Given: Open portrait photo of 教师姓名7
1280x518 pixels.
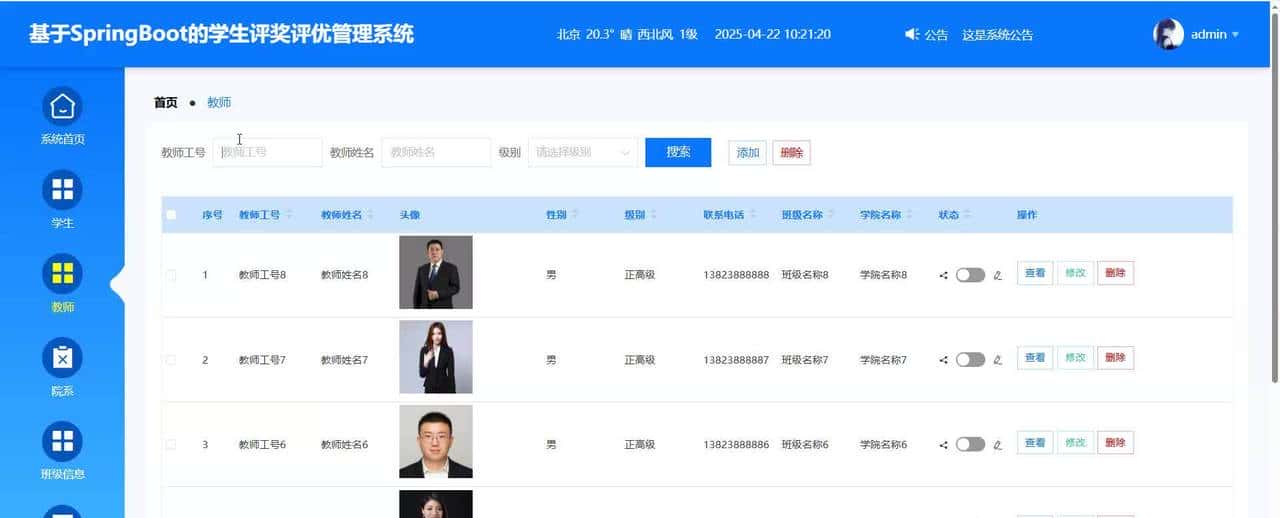Looking at the screenshot, I should pos(436,357).
